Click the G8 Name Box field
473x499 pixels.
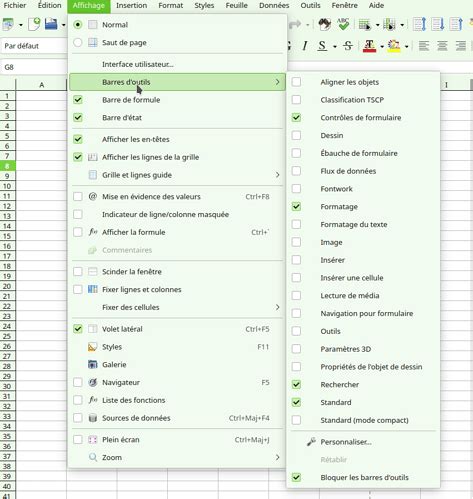[x=33, y=67]
